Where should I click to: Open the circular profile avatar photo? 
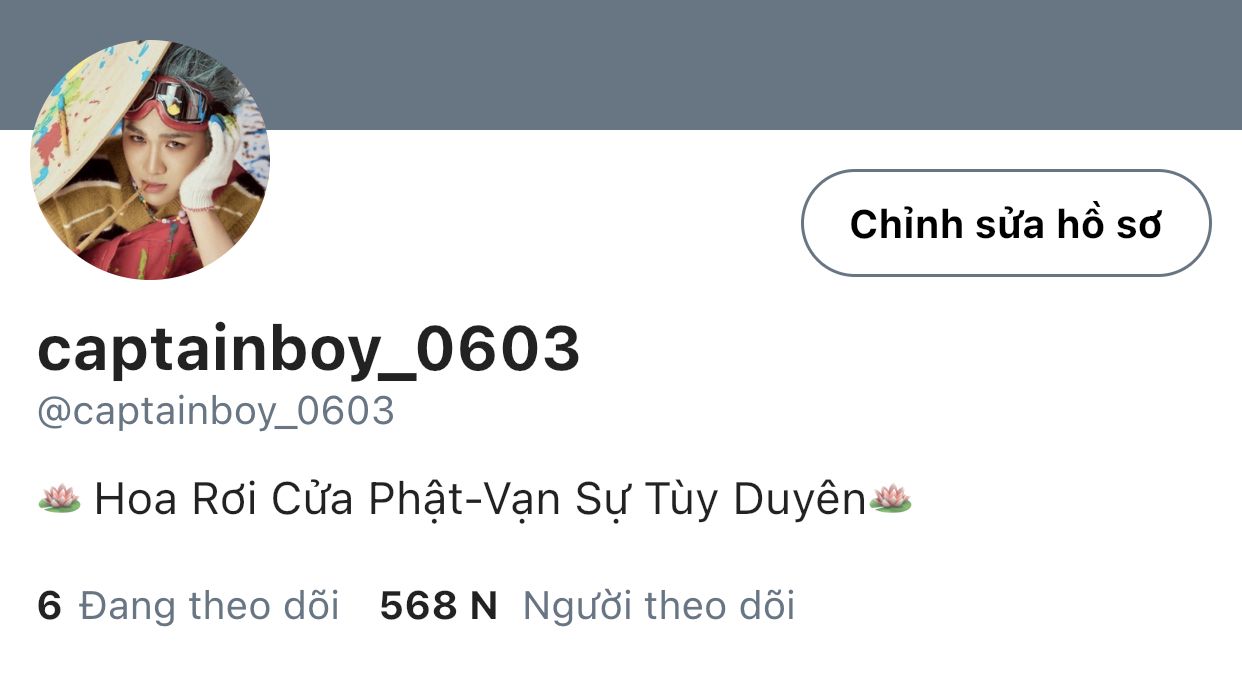(x=150, y=160)
